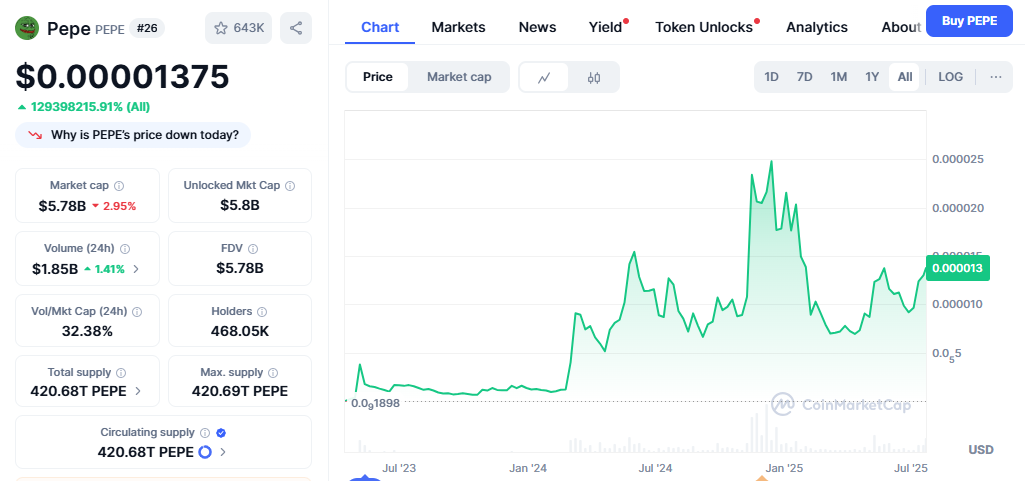Expand Volume (24h) details chevron
The width and height of the screenshot is (1025, 481).
pyautogui.click(x=136, y=268)
